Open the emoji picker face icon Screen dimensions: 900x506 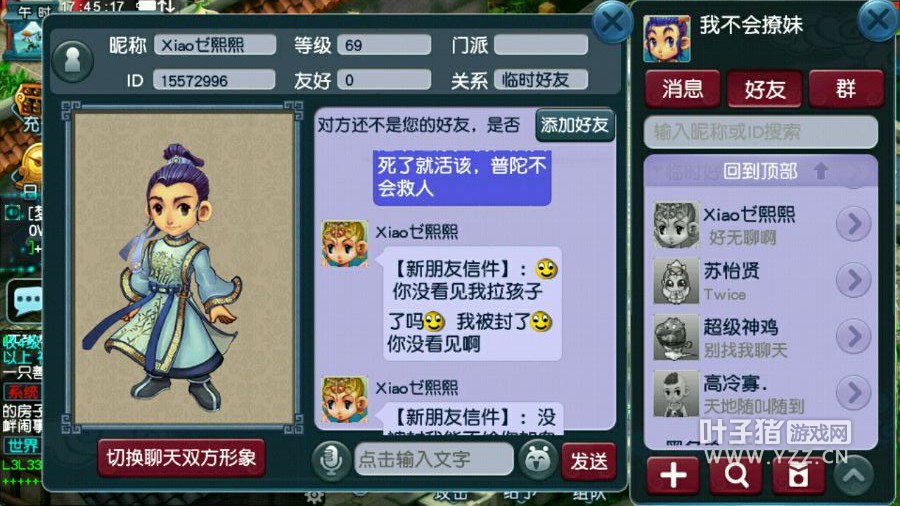point(538,459)
